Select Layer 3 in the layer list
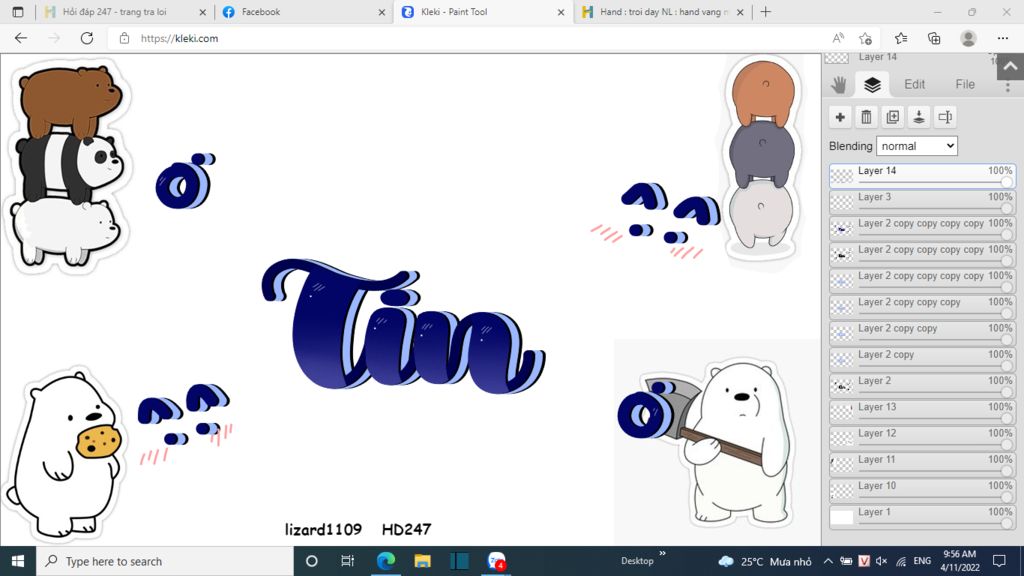1024x576 pixels. (922, 202)
